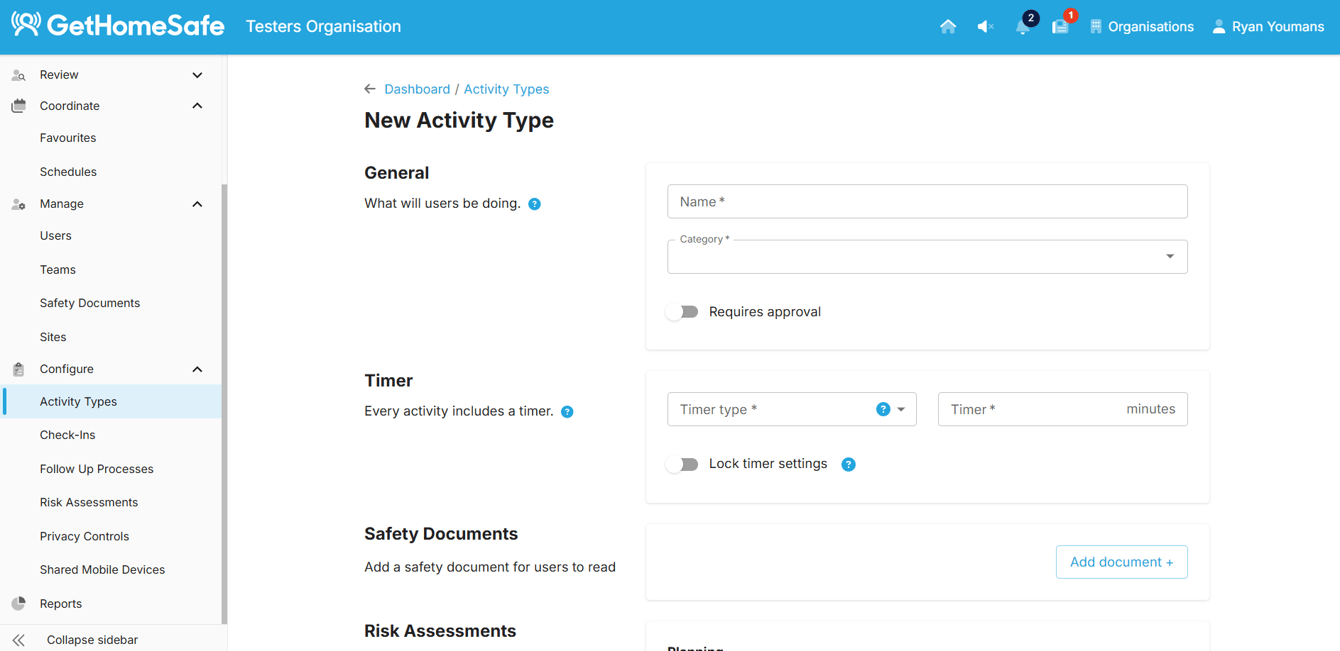Focus the Name input field
The width and height of the screenshot is (1340, 651).
pyautogui.click(x=927, y=201)
